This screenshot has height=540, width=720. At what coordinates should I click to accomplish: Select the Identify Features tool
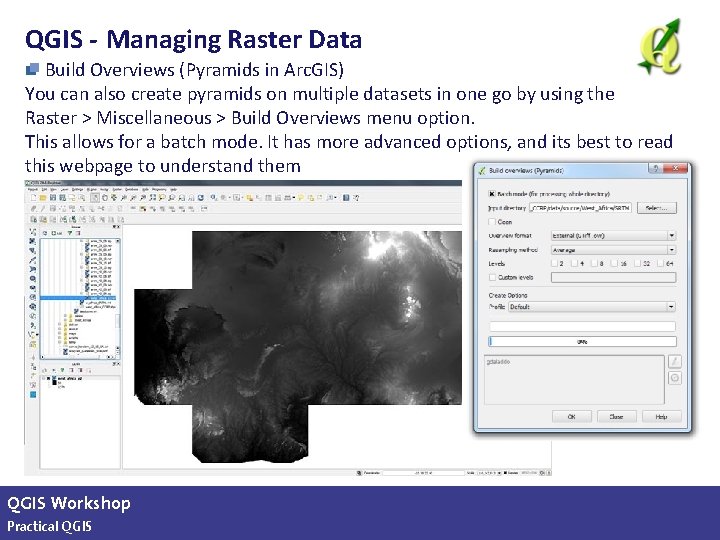click(x=214, y=198)
